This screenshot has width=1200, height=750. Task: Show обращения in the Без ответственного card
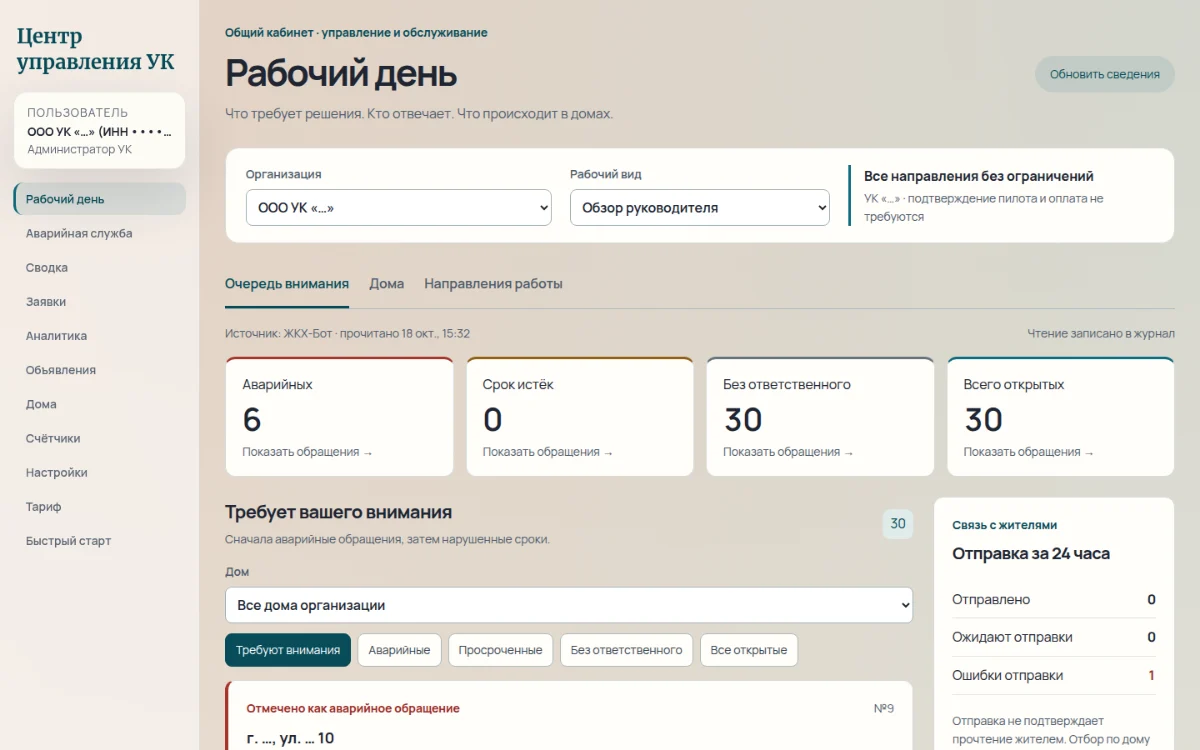tap(788, 452)
